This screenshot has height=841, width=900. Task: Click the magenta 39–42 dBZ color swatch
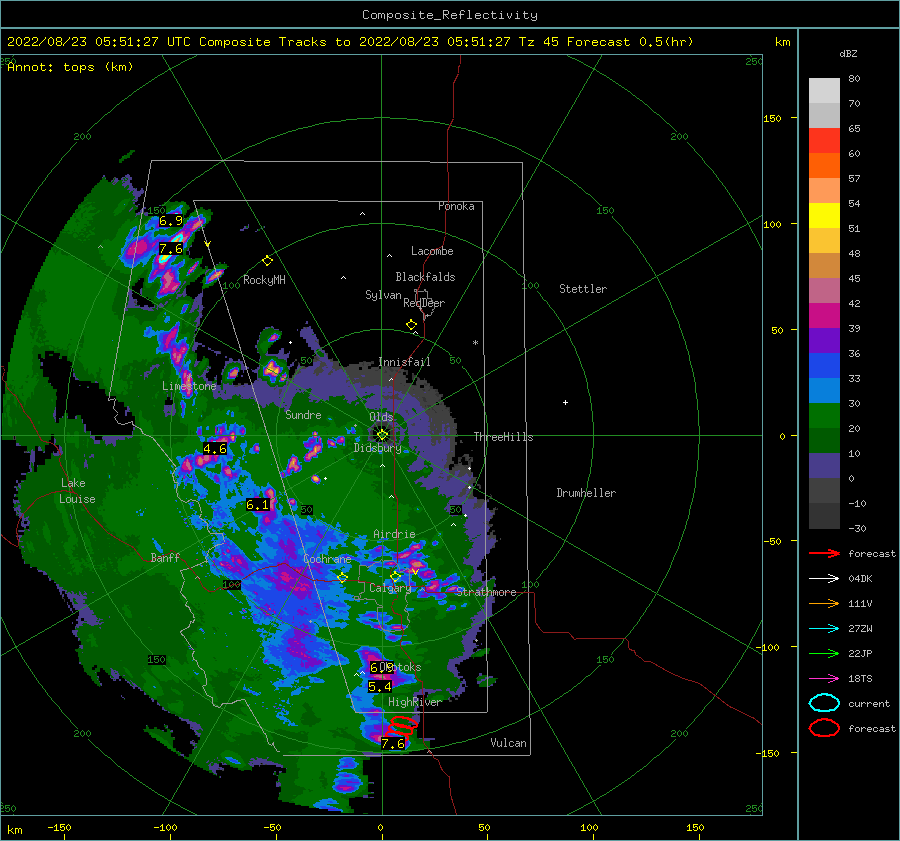[x=824, y=316]
